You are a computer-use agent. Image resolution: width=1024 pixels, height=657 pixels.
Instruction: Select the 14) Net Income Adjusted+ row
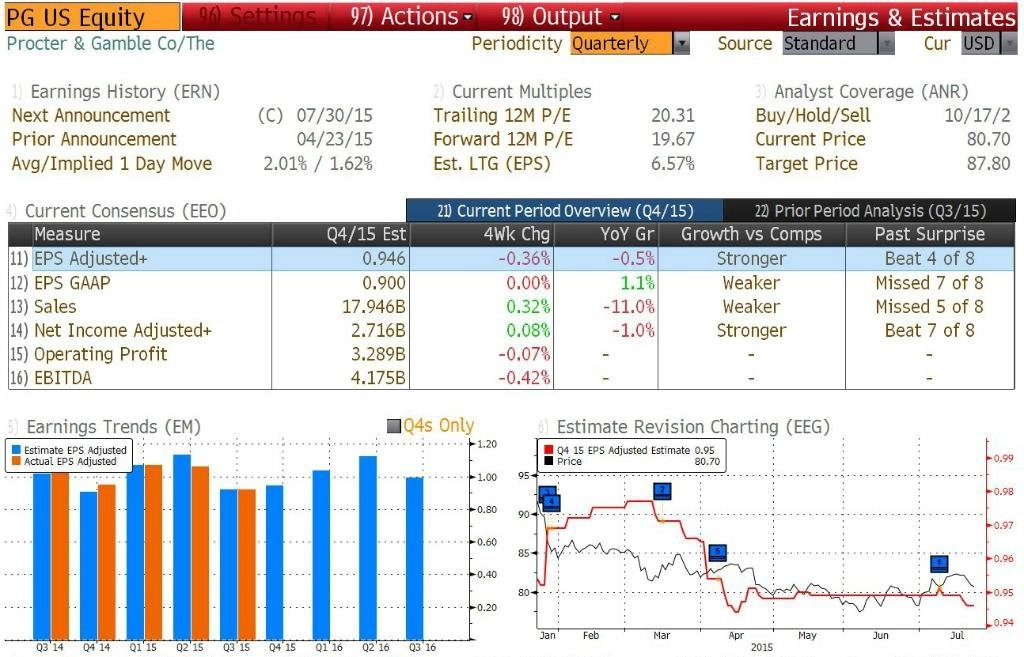[511, 330]
